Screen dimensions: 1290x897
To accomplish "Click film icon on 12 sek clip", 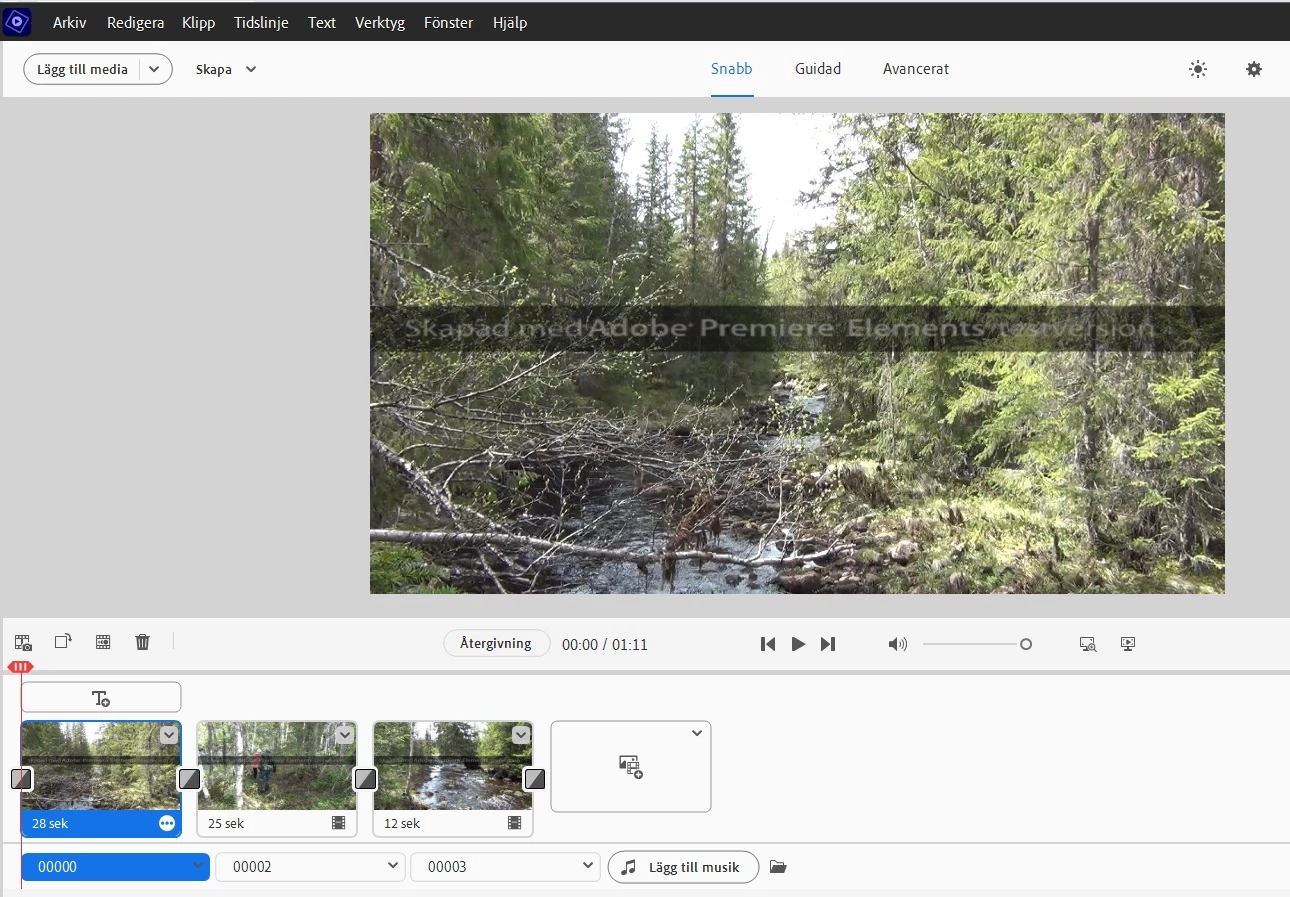I will tap(515, 823).
